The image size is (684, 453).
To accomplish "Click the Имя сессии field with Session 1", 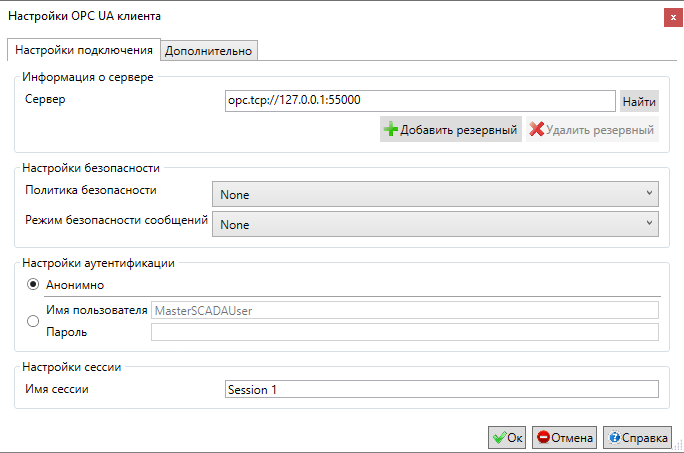I will pos(441,389).
